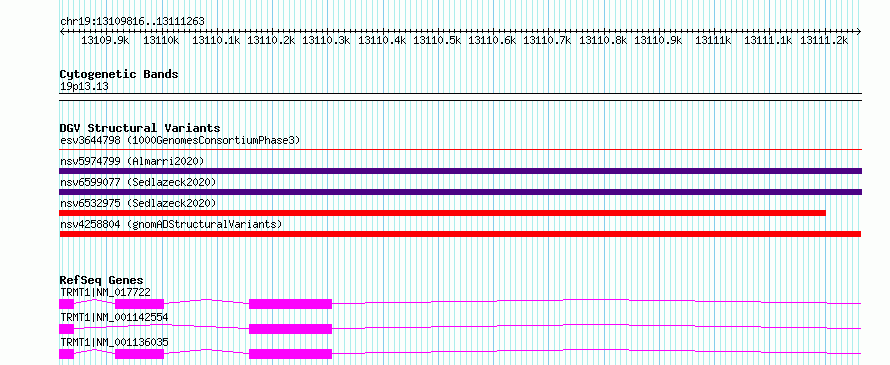Viewport: 890px width, 365px height.
Task: Click the thin red esv3644798 variant line
Action: 460,150
